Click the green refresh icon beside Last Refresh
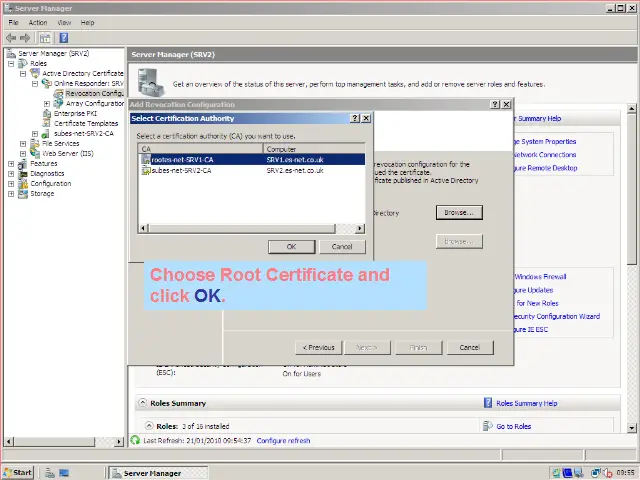Screen dimensions: 640x480 135,440
